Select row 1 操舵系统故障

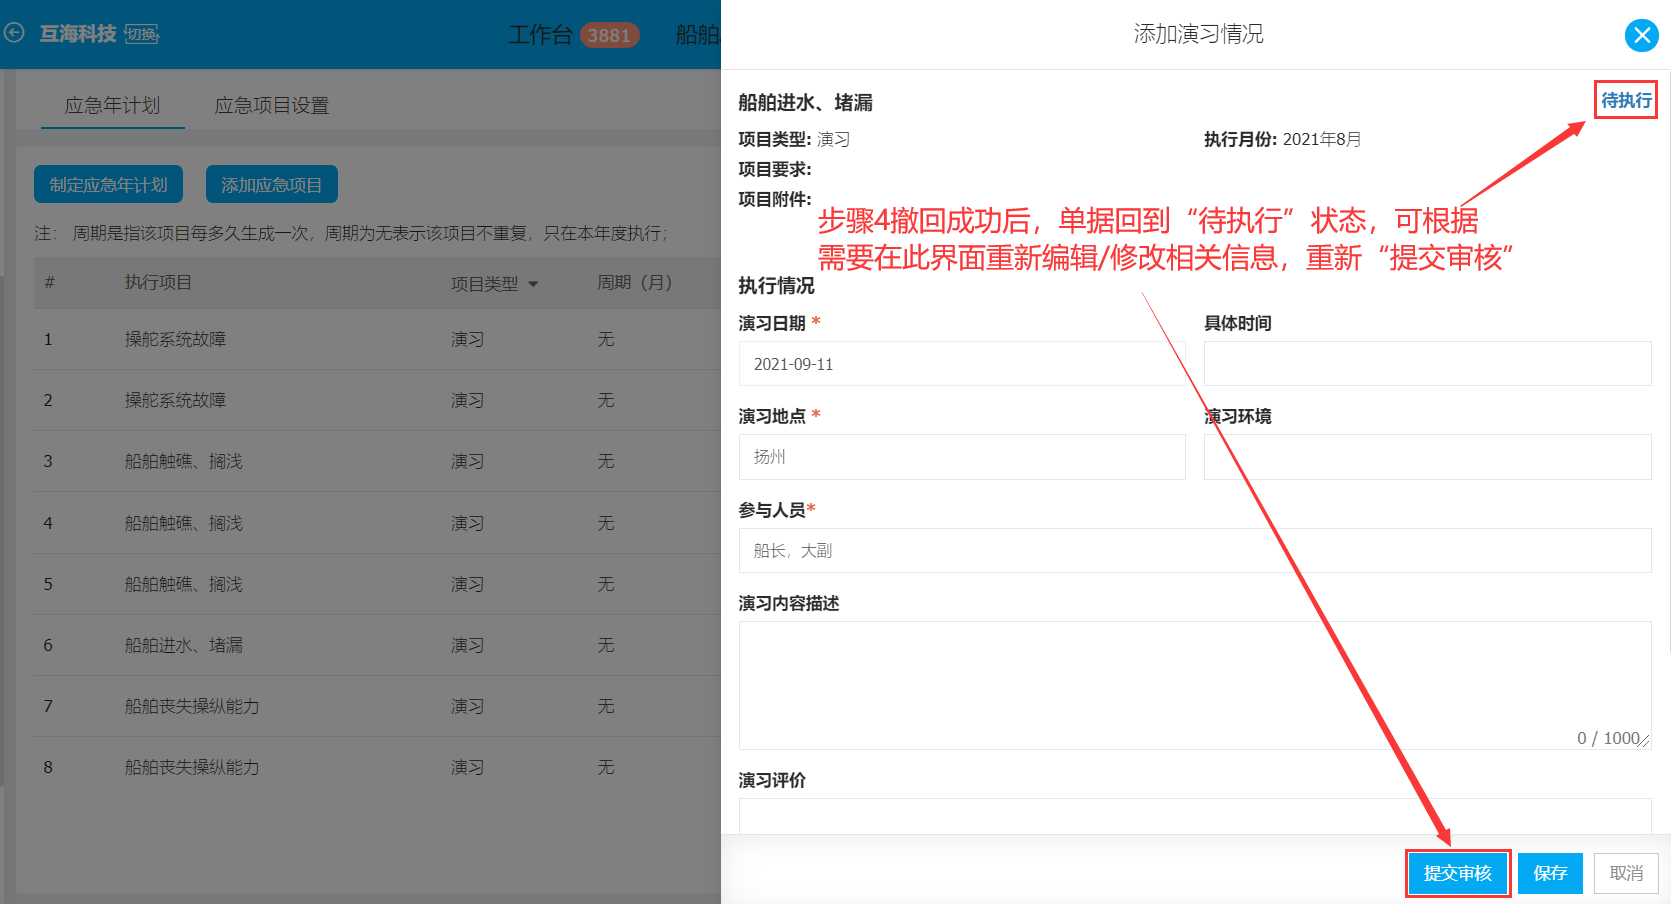click(377, 339)
